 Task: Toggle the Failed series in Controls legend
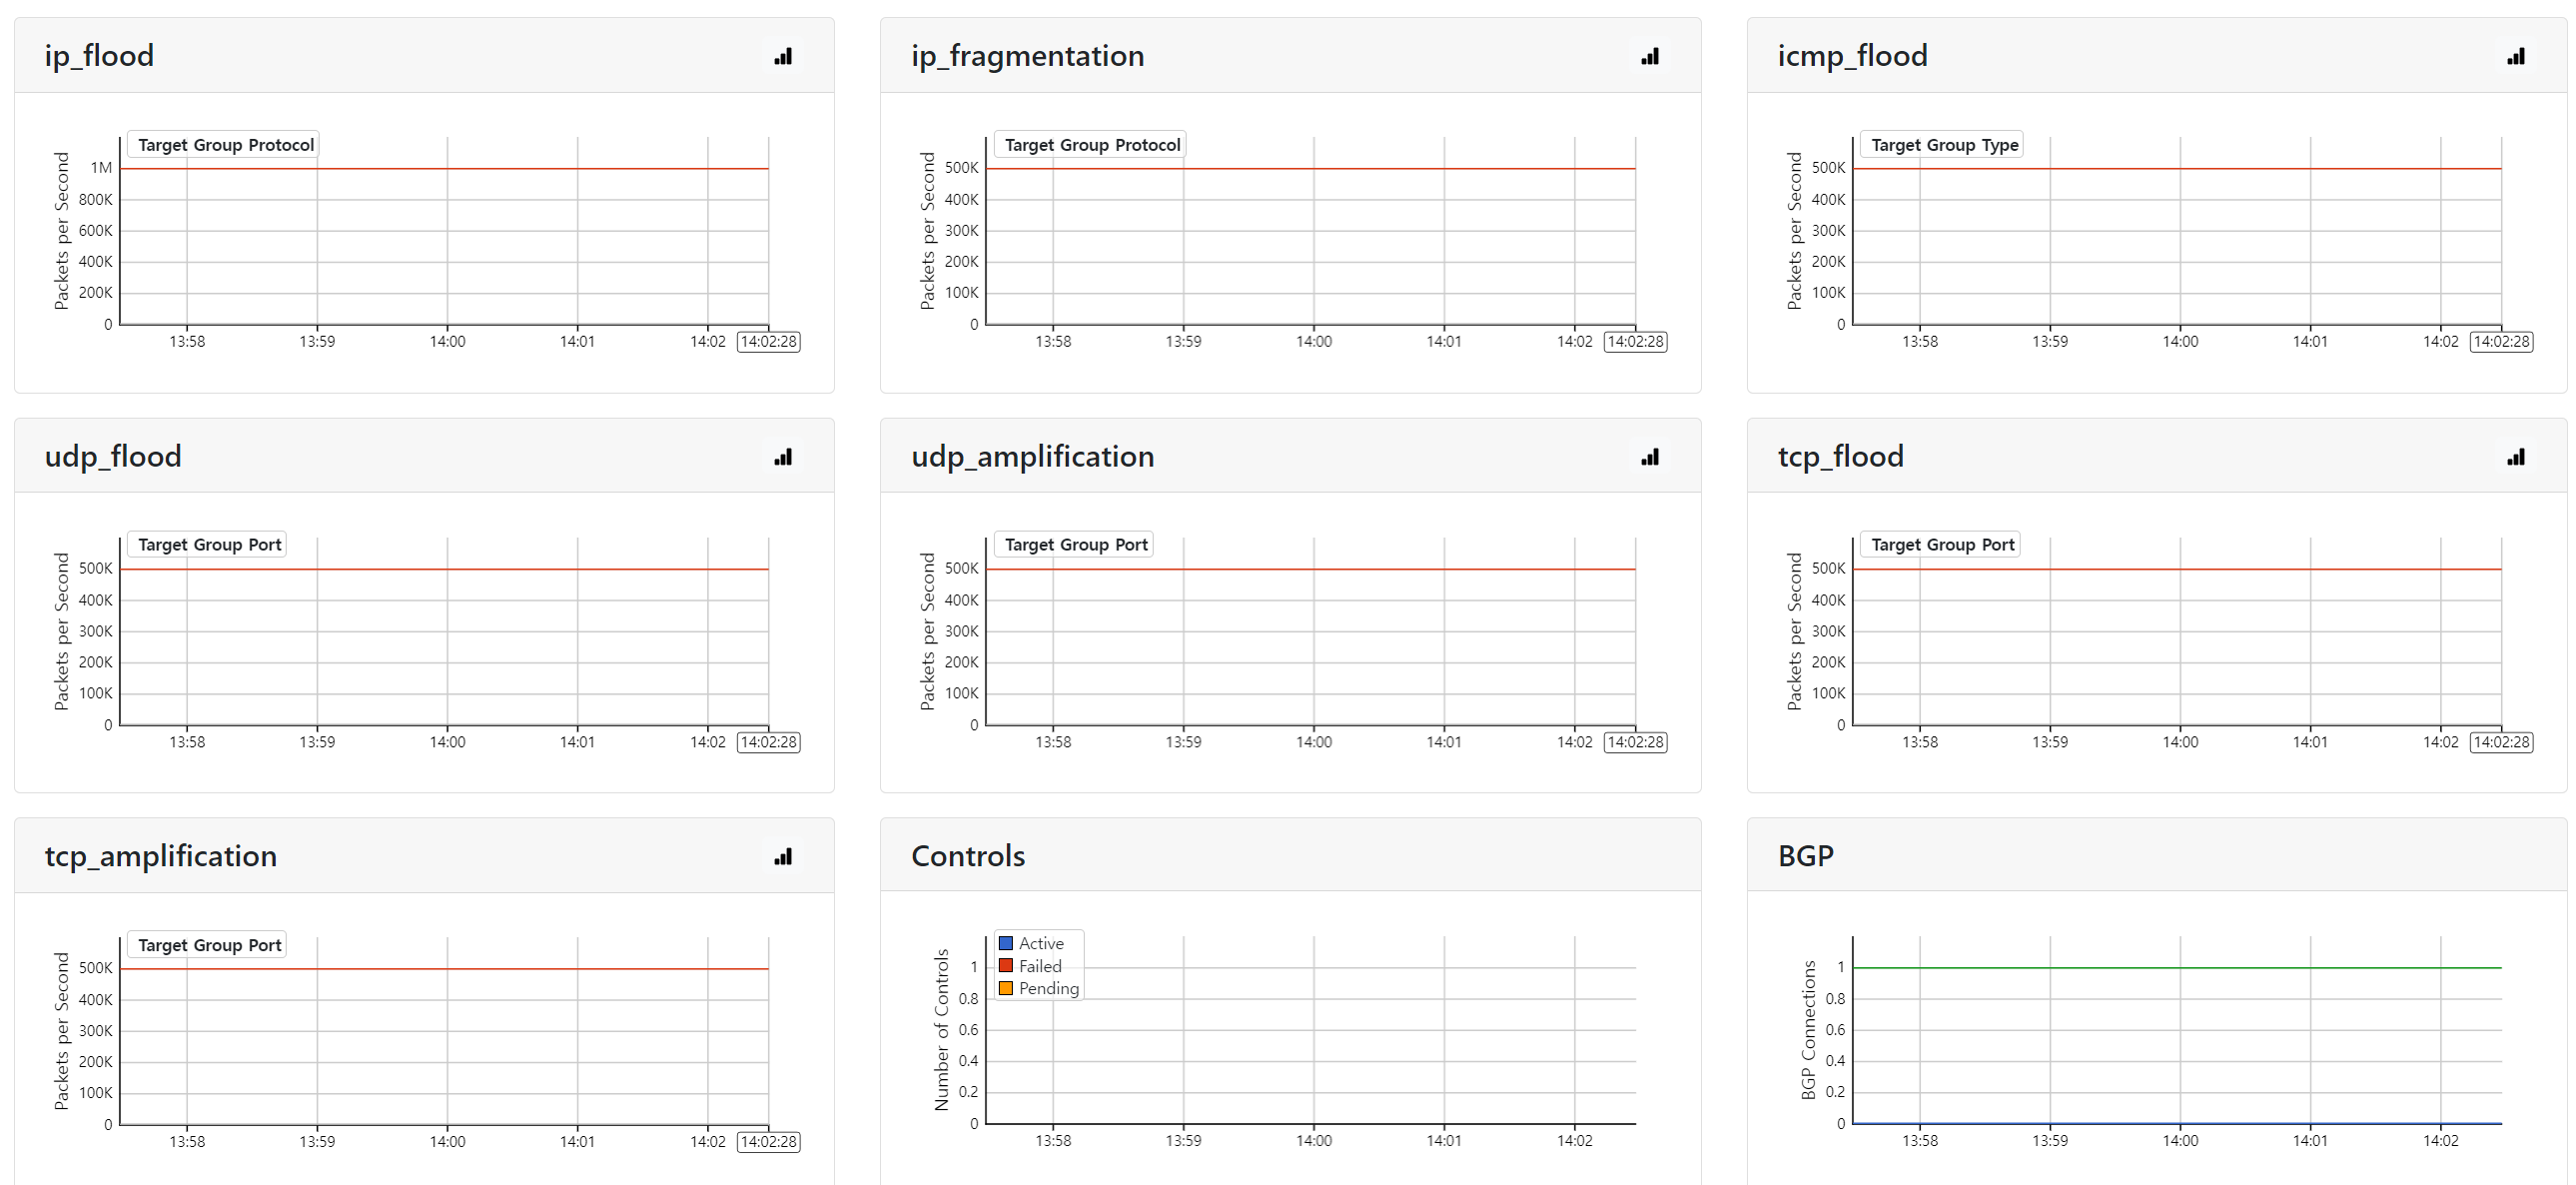point(1038,966)
